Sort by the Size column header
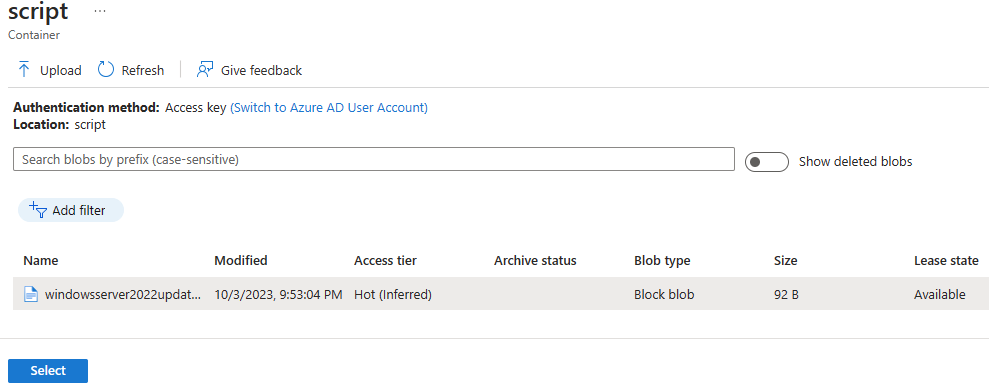The height and width of the screenshot is (390, 989). click(x=785, y=260)
